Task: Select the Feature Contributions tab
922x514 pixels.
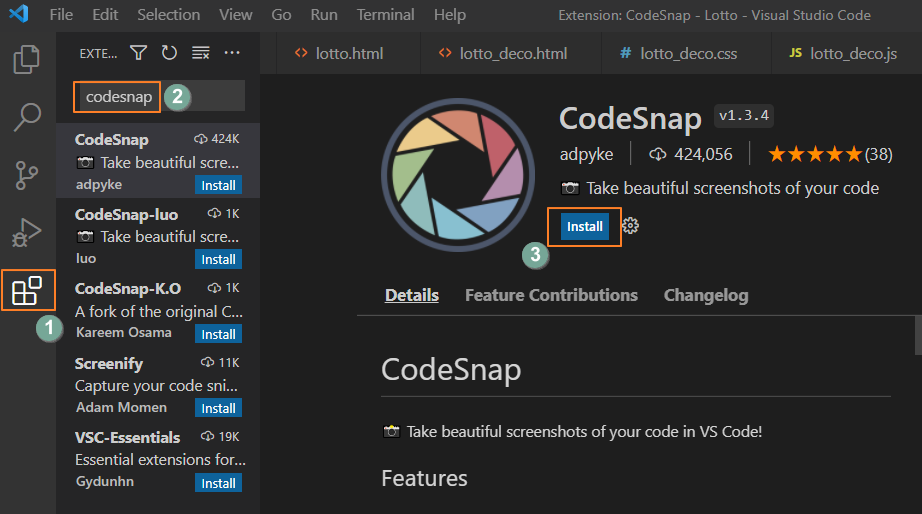Action: (x=551, y=295)
